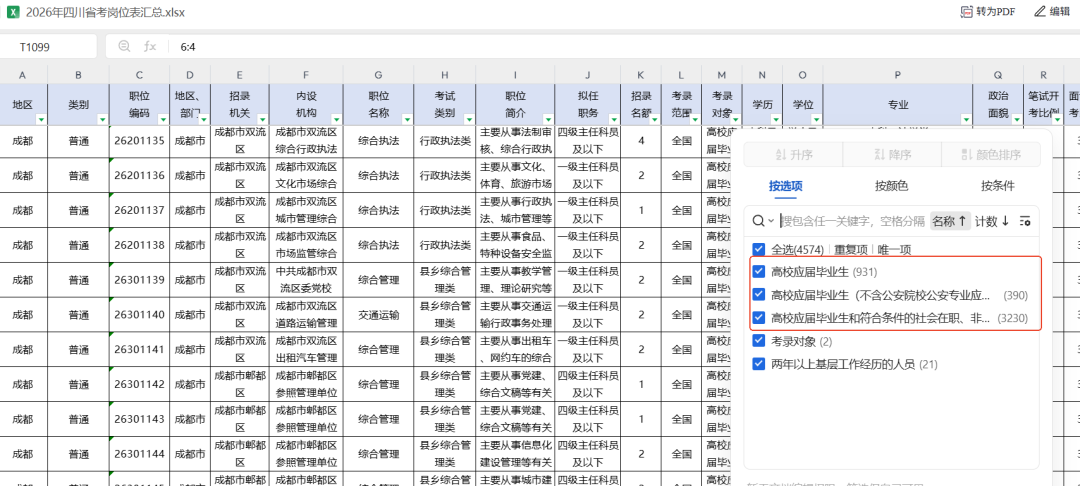Open the filter panel settings icon
Image resolution: width=1080 pixels, height=486 pixels.
(1025, 221)
